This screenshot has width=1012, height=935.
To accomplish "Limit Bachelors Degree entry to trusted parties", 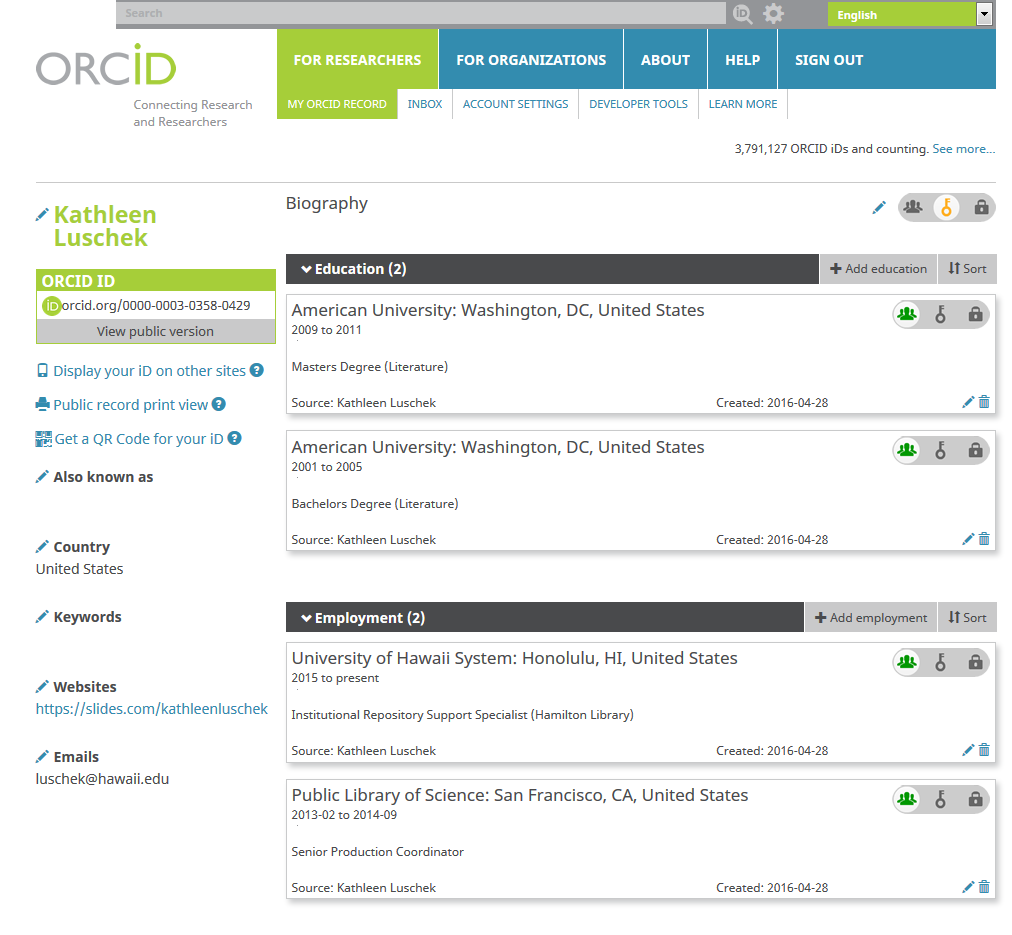I will point(940,450).
